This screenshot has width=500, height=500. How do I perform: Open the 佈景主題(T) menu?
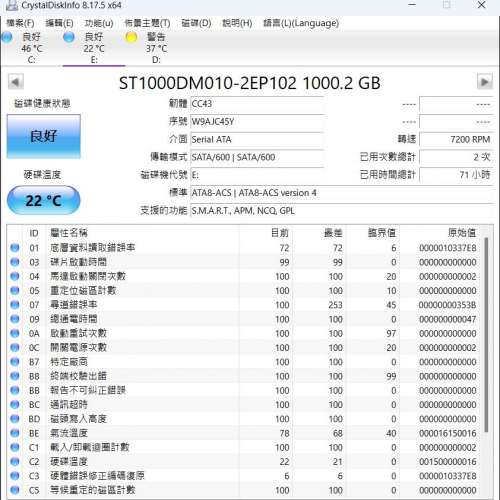[x=147, y=23]
